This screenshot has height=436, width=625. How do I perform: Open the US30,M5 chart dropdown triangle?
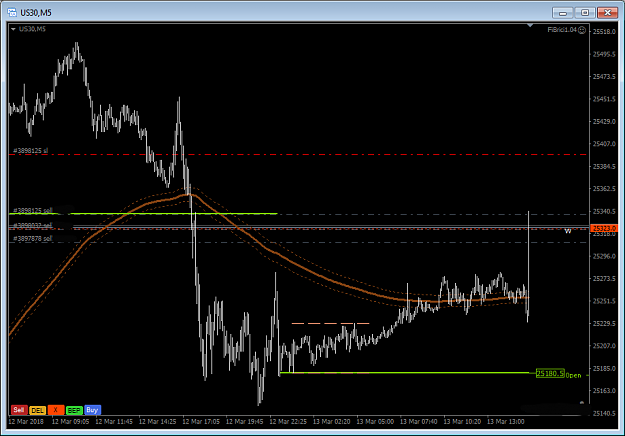pos(13,29)
